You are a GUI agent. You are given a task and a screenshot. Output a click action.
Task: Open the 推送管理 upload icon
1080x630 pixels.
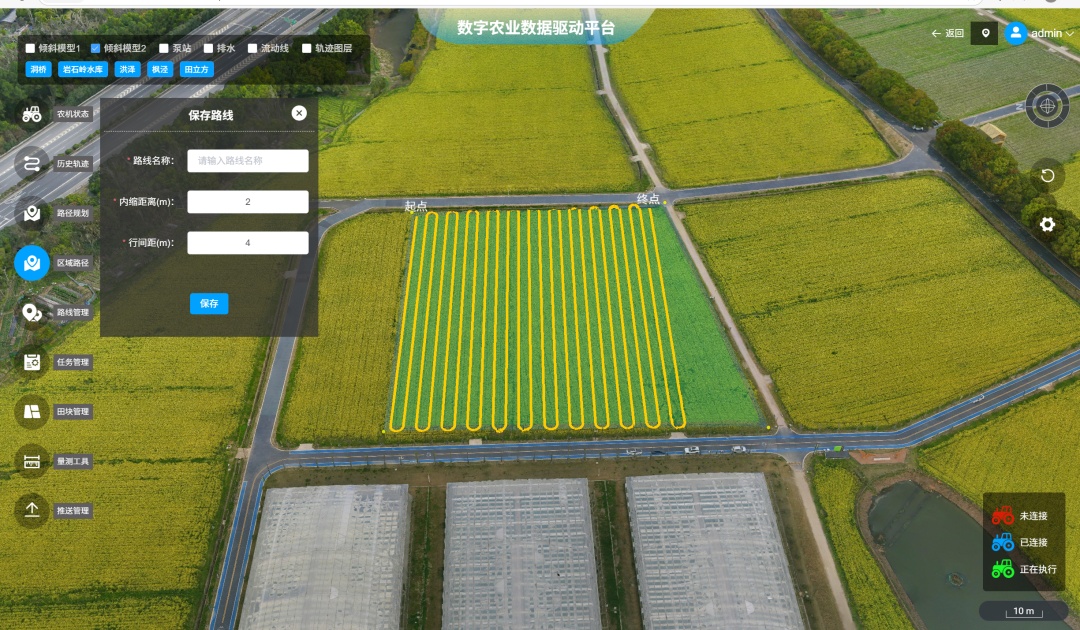pos(32,510)
